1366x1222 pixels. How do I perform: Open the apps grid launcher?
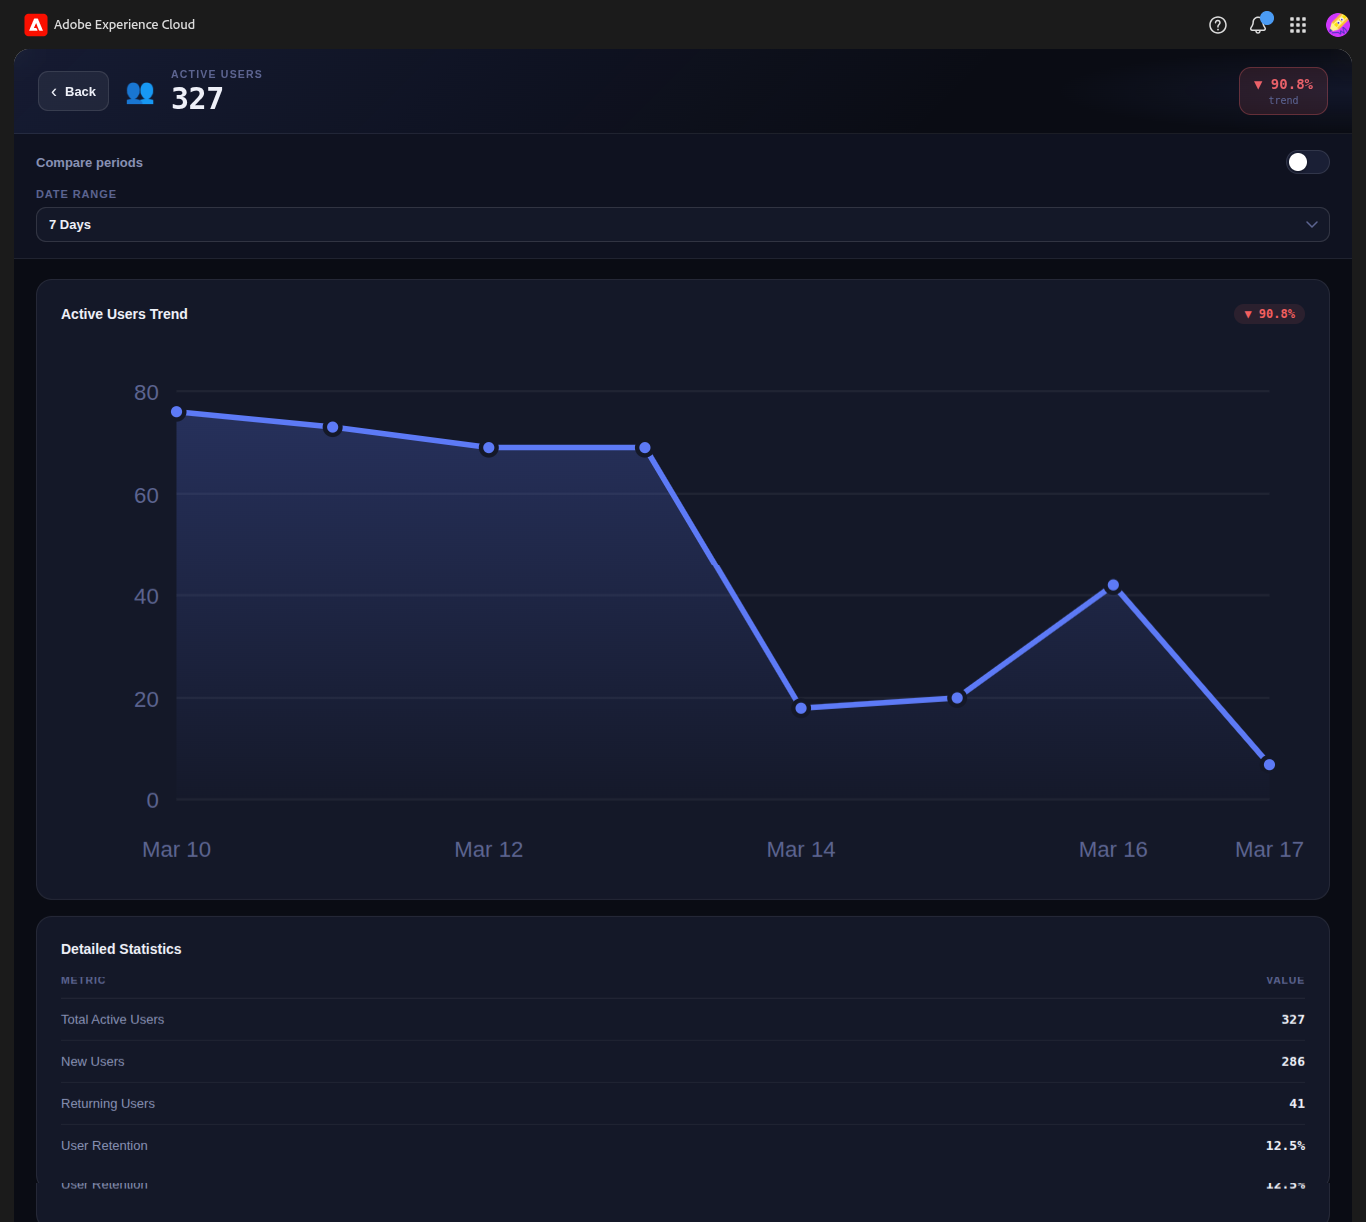click(1297, 25)
